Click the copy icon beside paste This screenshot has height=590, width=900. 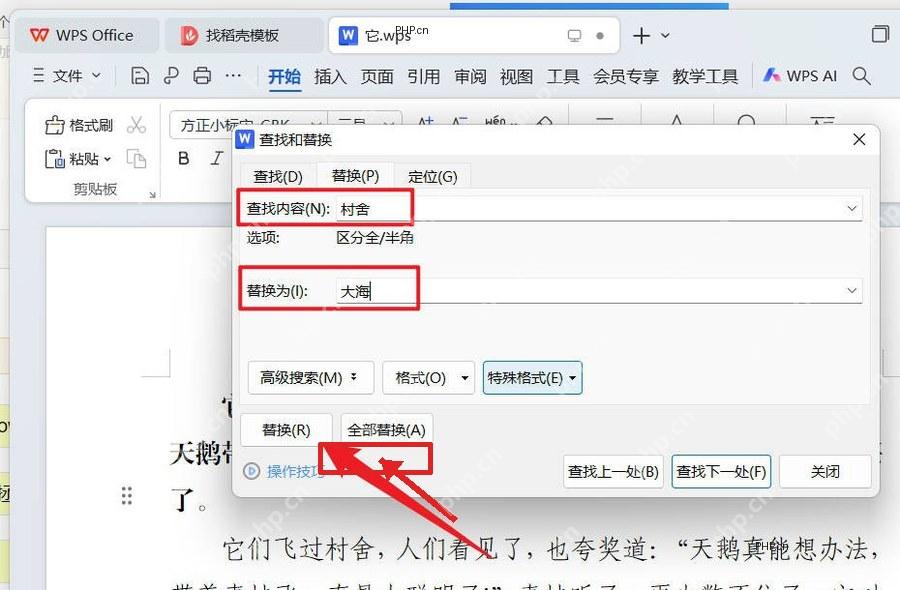coord(136,158)
